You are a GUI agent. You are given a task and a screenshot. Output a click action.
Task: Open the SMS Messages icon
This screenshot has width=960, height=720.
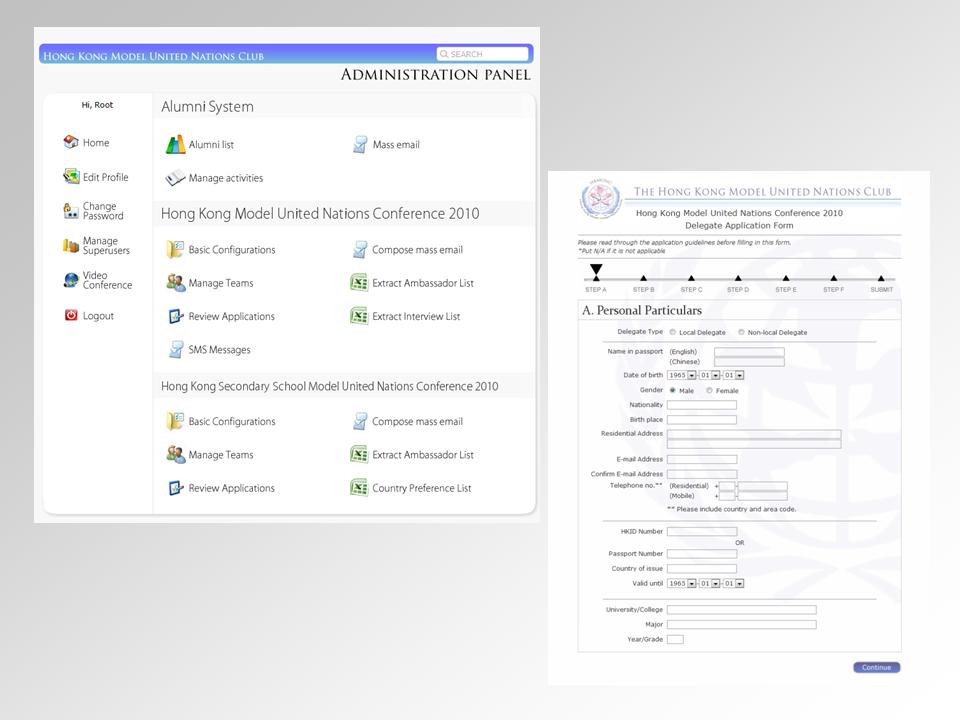[175, 350]
